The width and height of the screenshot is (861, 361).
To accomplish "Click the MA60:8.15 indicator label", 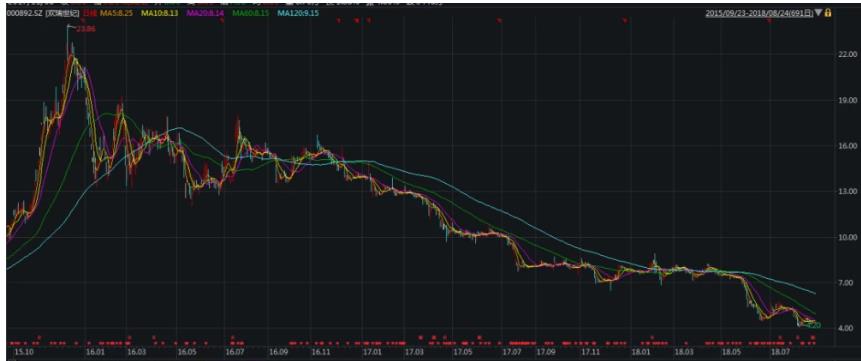I will [x=251, y=12].
